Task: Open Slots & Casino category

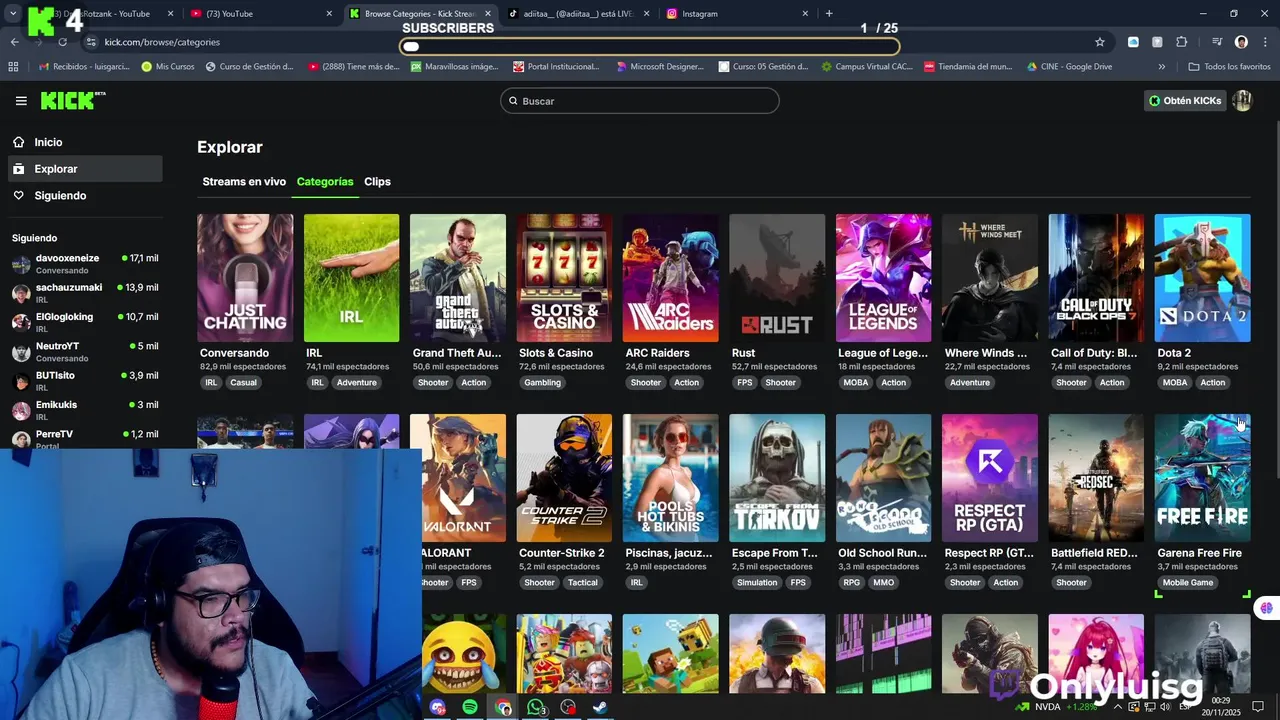Action: click(564, 278)
